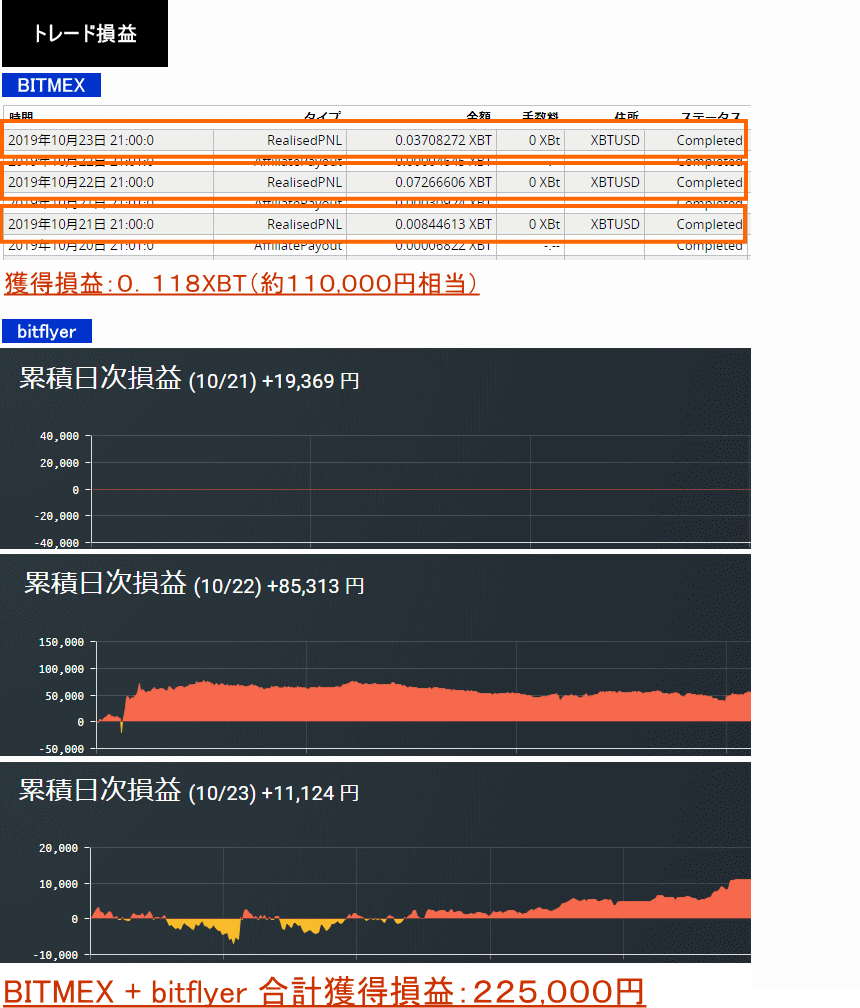
Task: Select the blue bitflyer label
Action: pyautogui.click(x=46, y=331)
